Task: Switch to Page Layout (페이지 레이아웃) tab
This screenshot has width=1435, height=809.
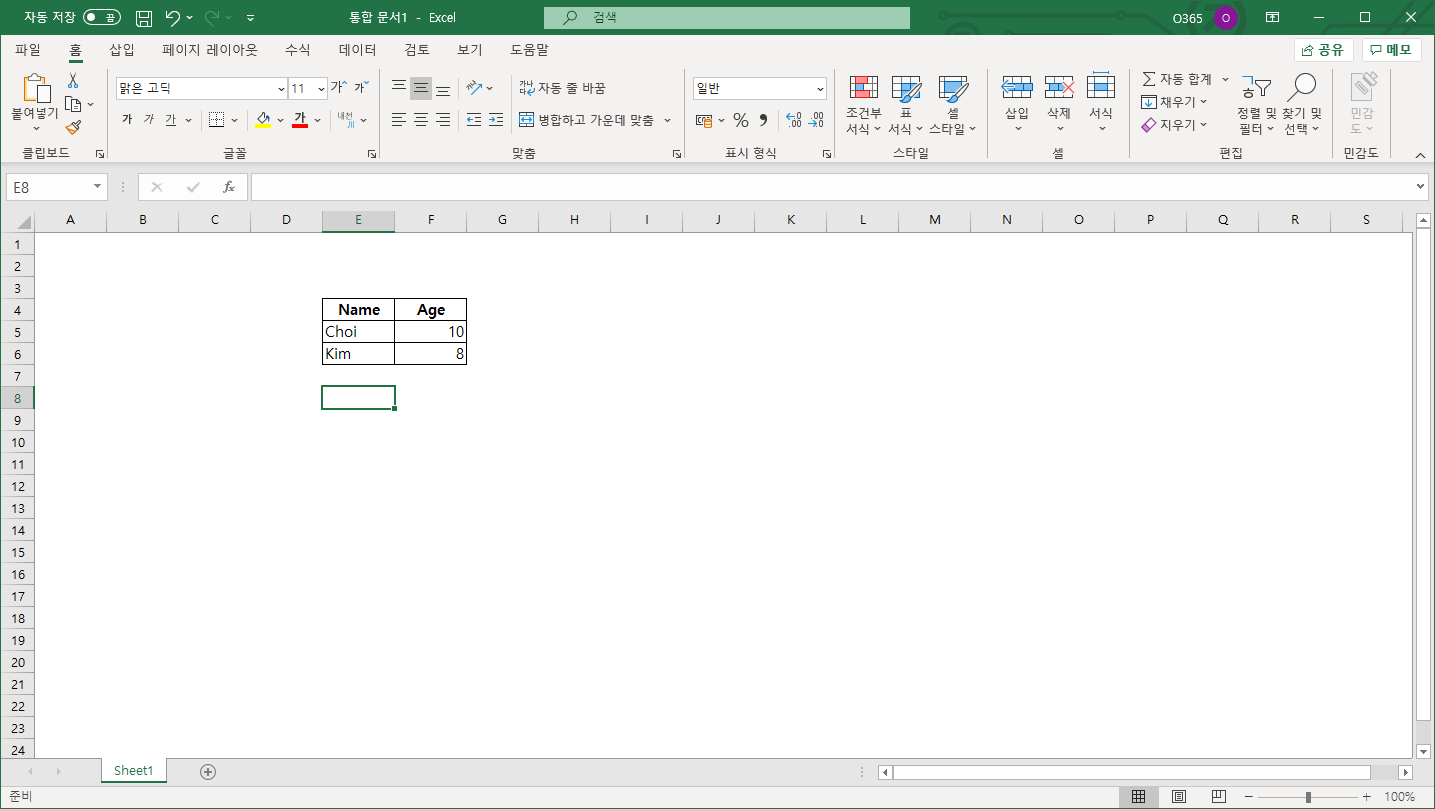Action: [210, 50]
